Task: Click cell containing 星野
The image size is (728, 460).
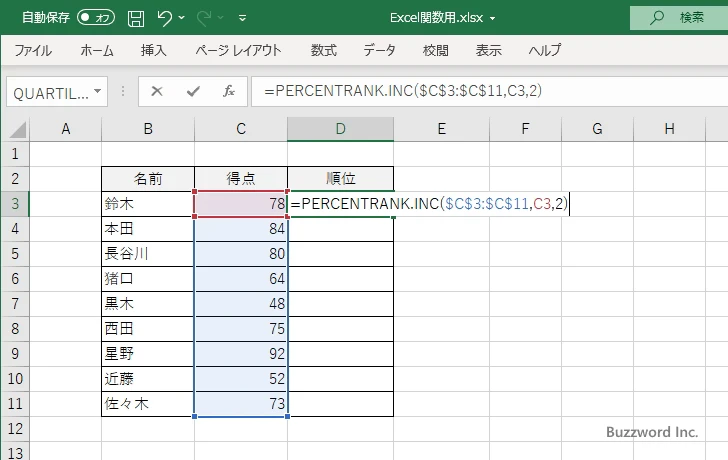Action: (x=148, y=354)
